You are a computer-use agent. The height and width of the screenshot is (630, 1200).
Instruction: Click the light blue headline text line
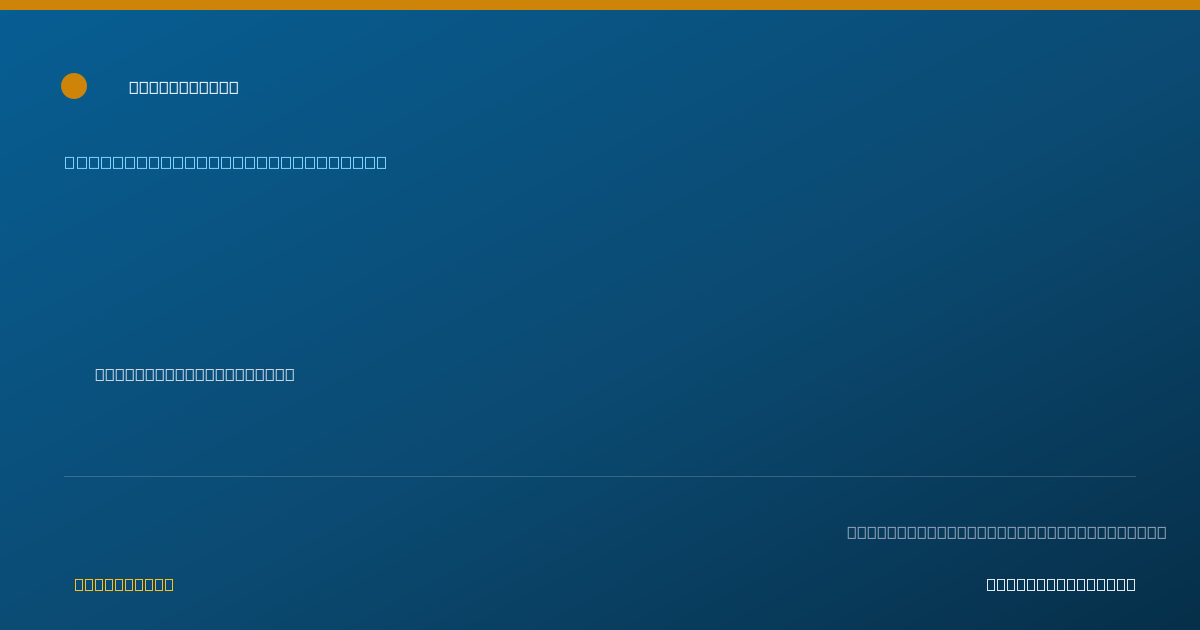[226, 162]
